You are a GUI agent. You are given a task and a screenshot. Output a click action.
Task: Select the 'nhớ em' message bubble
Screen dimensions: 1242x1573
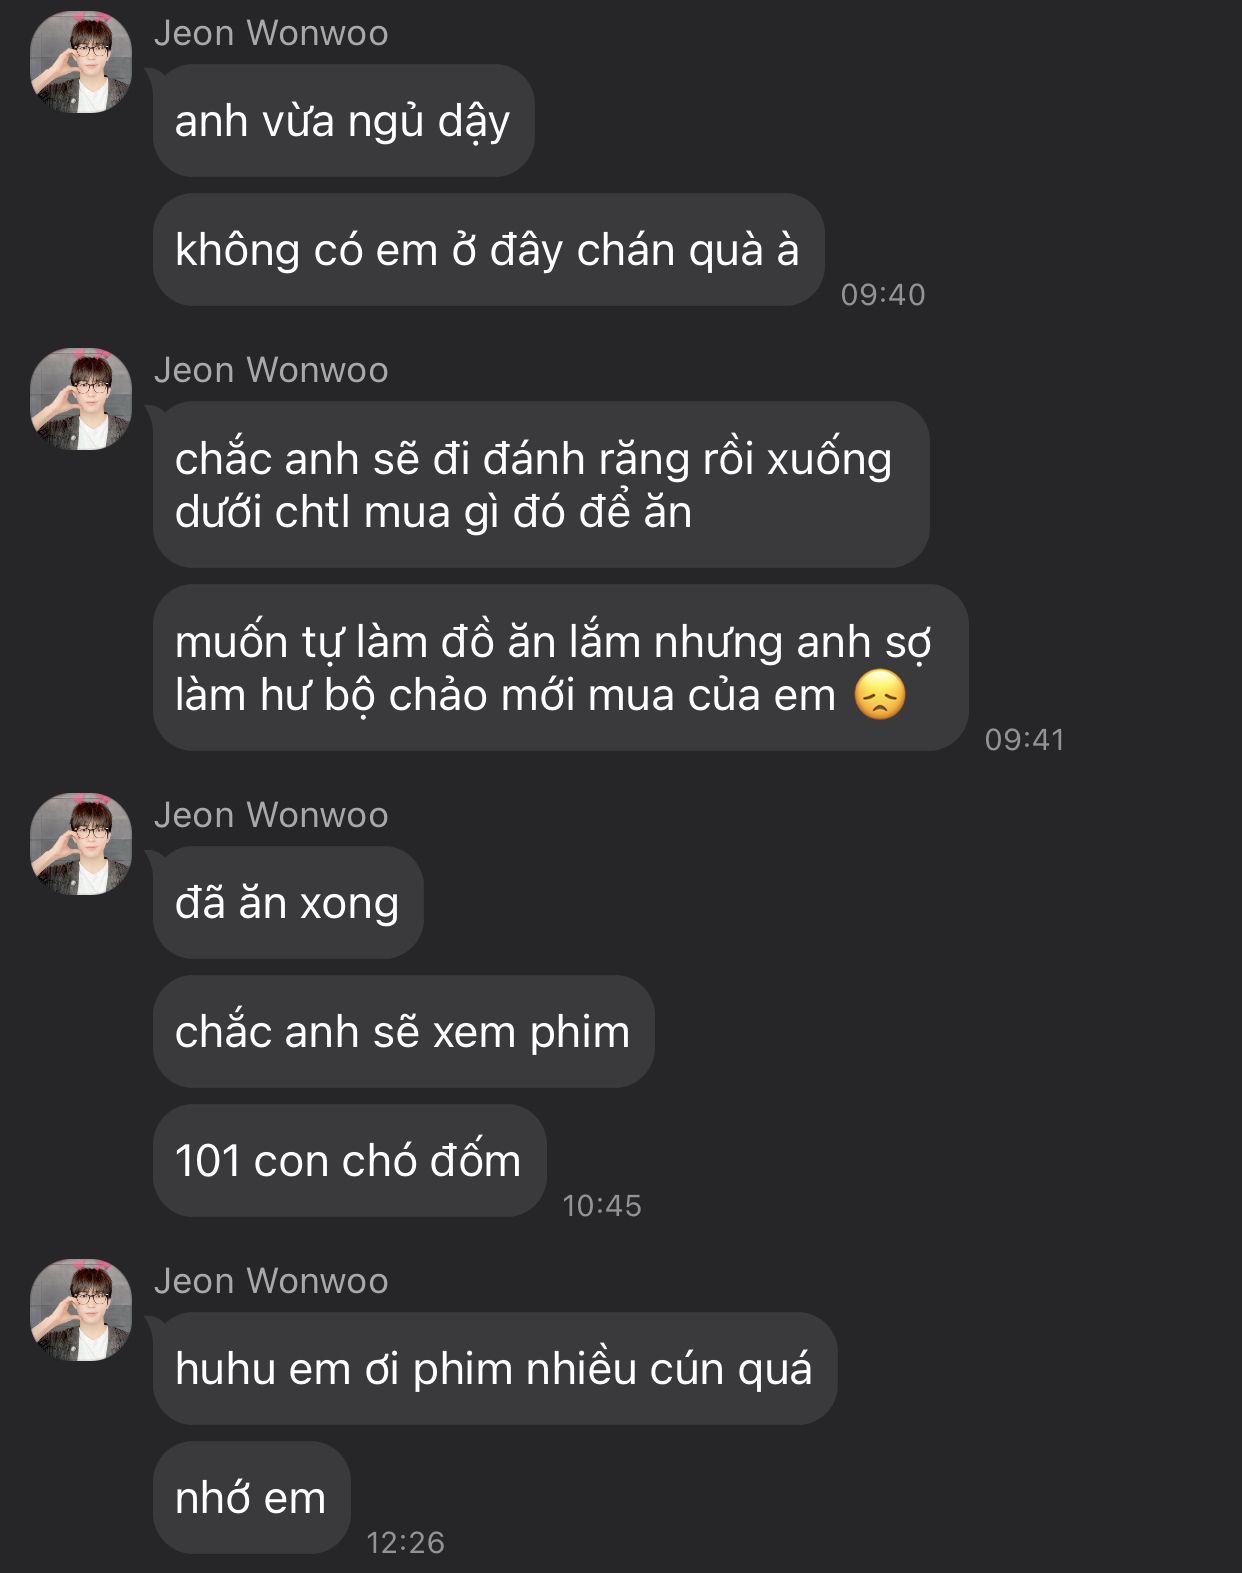click(x=252, y=1498)
